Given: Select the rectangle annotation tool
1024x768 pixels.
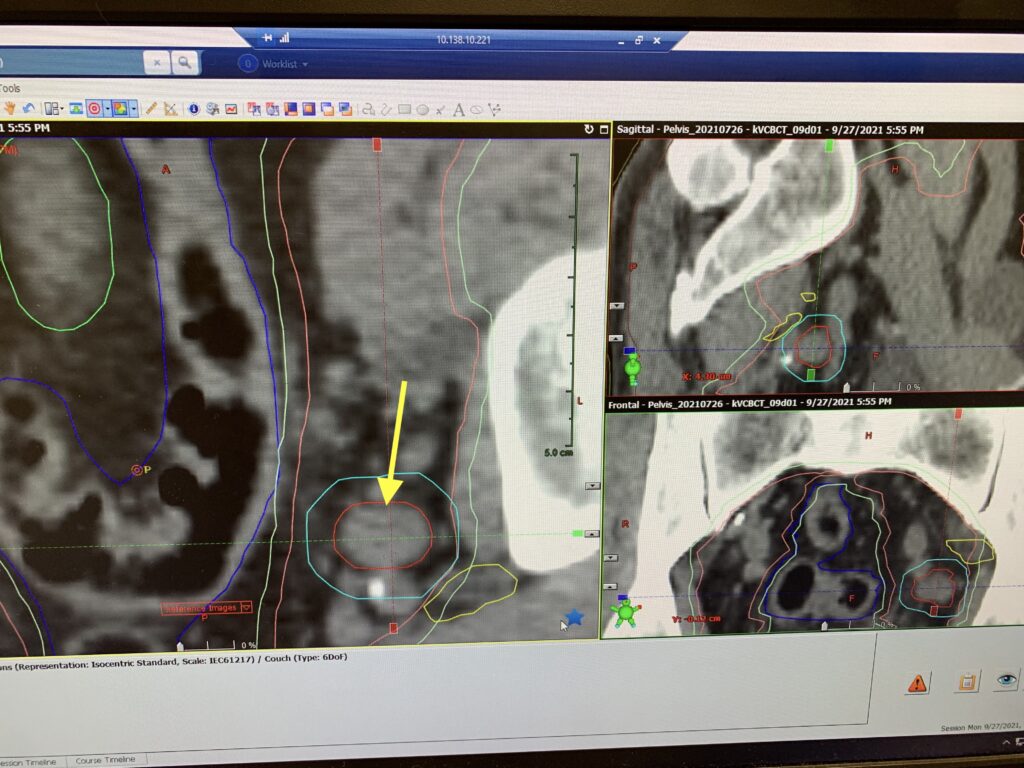Looking at the screenshot, I should coord(405,109).
